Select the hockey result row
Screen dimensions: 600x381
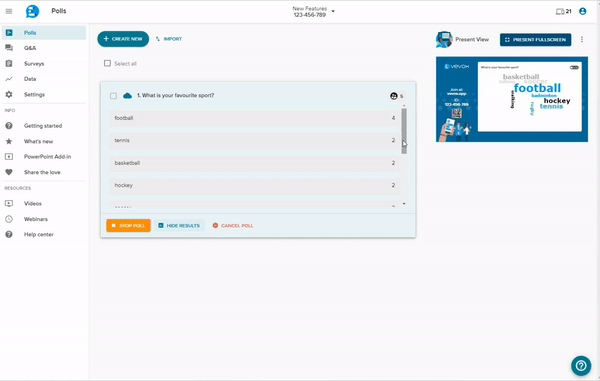tap(254, 185)
